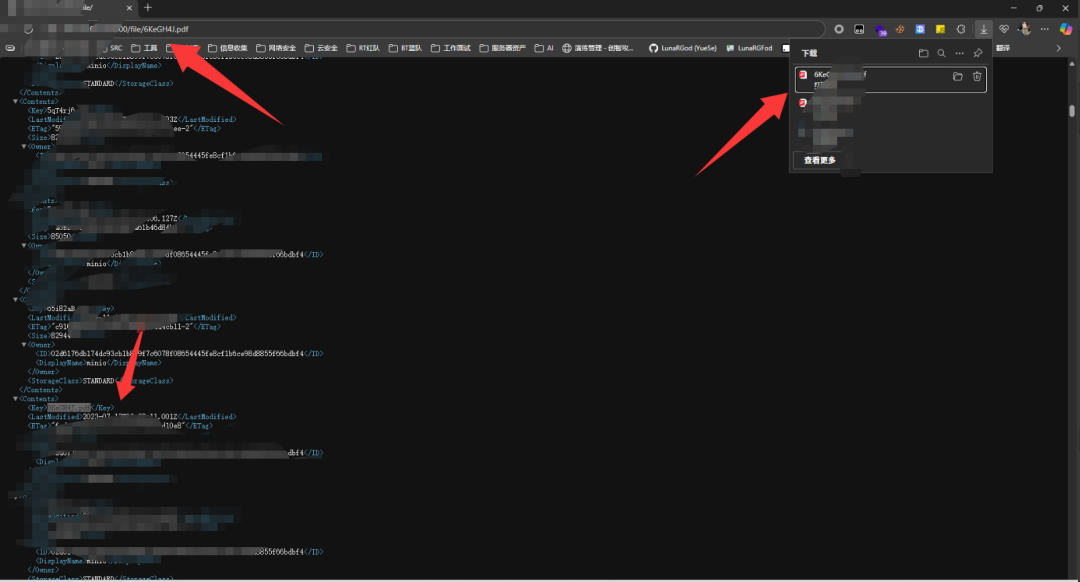The width and height of the screenshot is (1080, 582).
Task: Open the BT蓝队 bookmark folder
Action: point(405,48)
